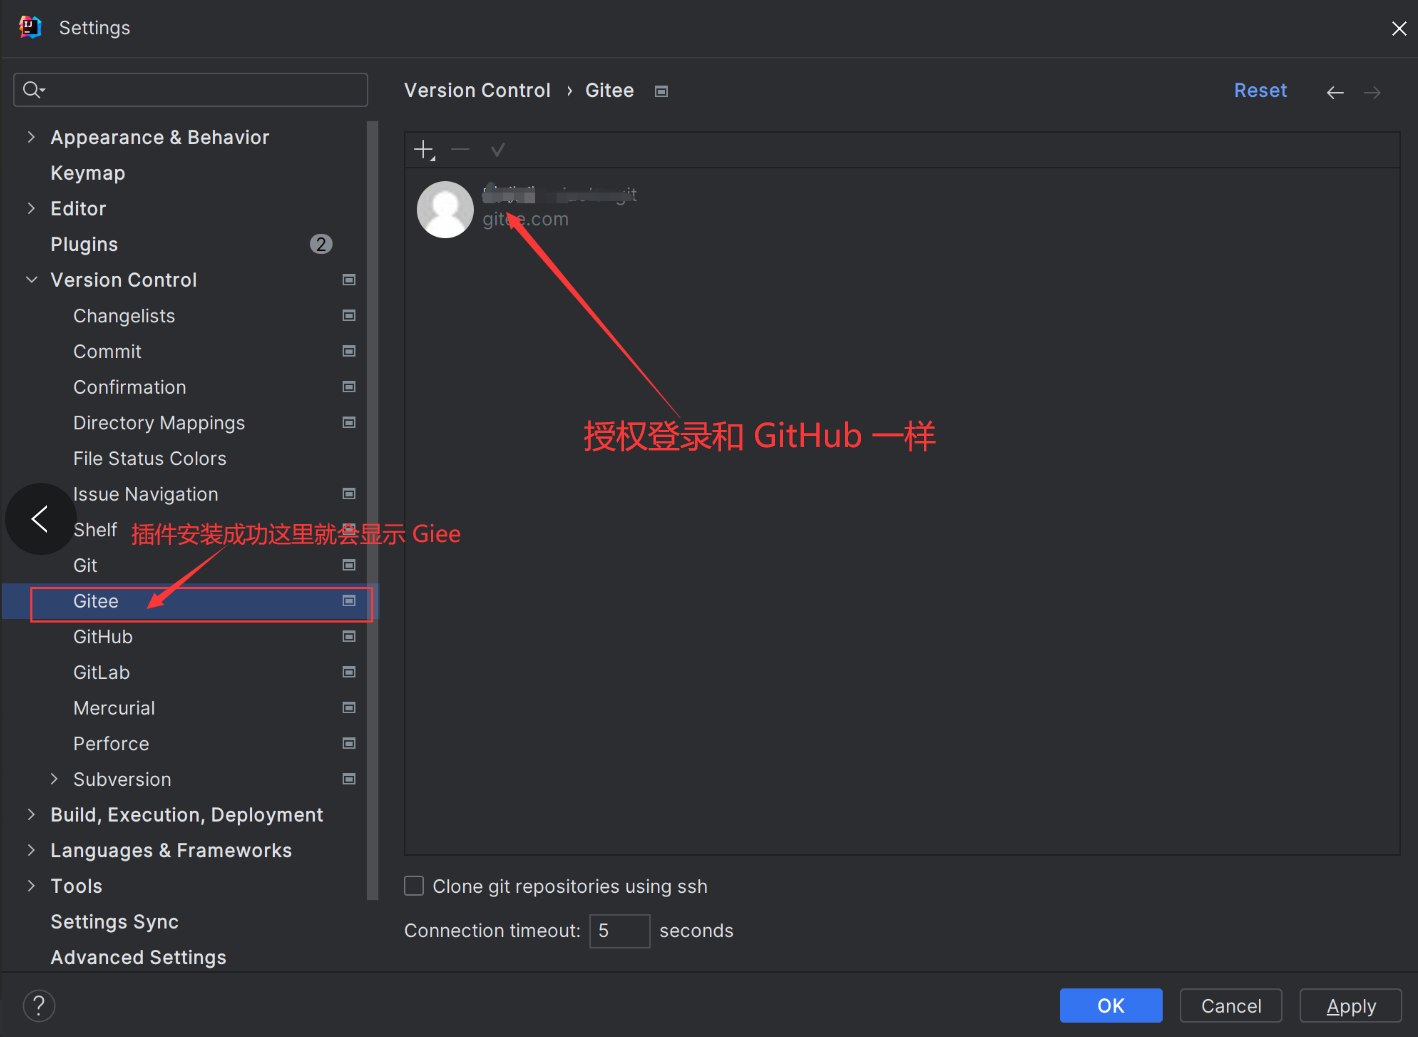Click the project icon on Confirmation row
Image resolution: width=1418 pixels, height=1037 pixels.
click(349, 387)
